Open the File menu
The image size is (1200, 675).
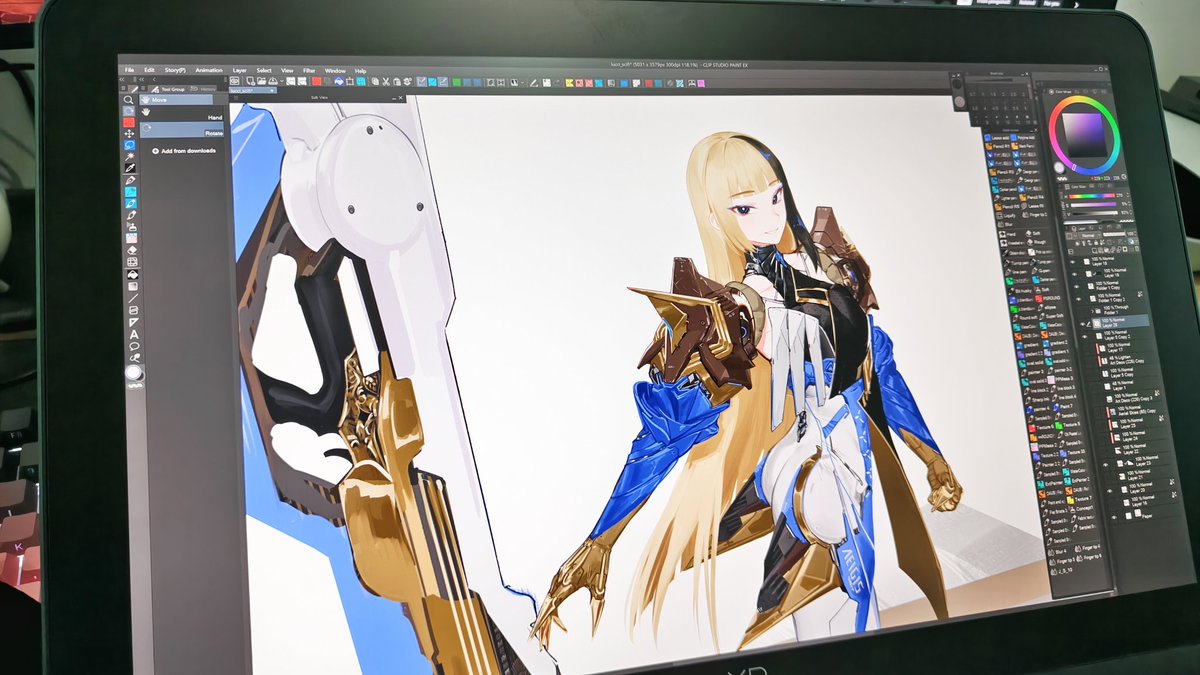pyautogui.click(x=129, y=70)
